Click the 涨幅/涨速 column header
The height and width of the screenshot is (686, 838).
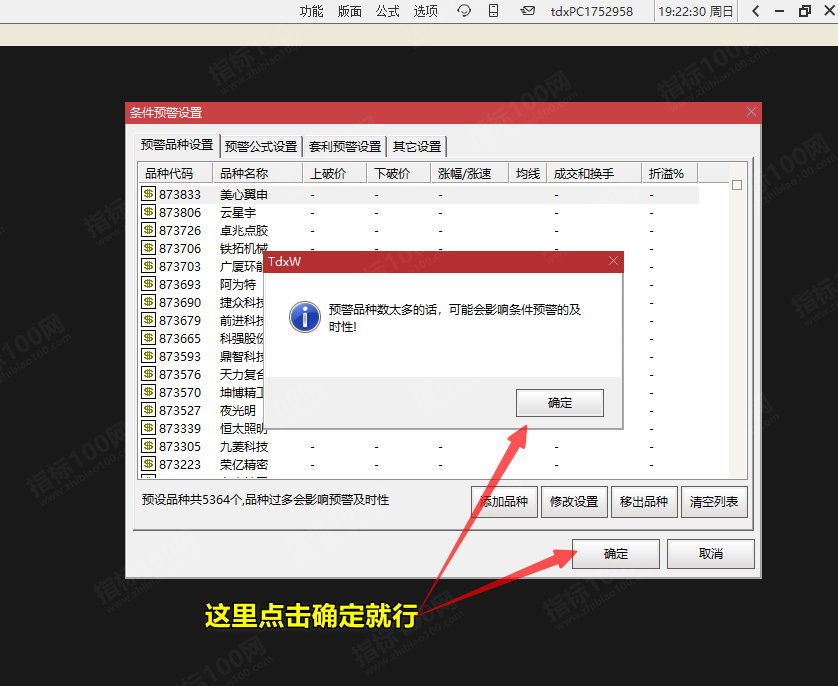[469, 174]
